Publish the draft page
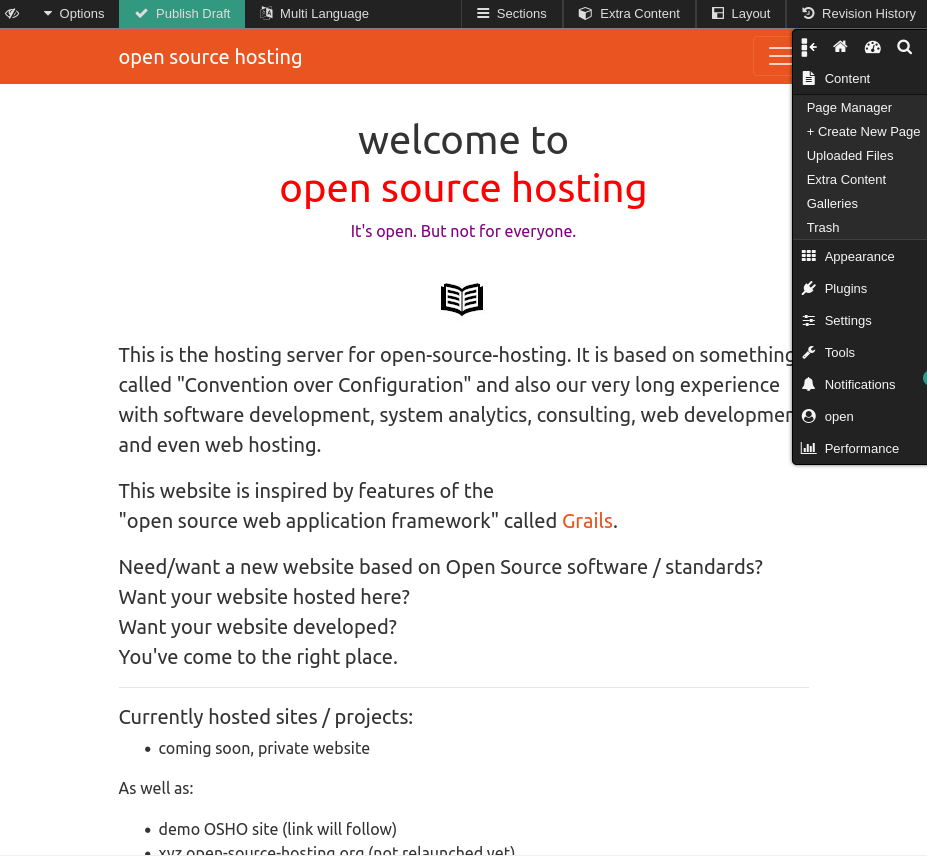 pyautogui.click(x=182, y=14)
